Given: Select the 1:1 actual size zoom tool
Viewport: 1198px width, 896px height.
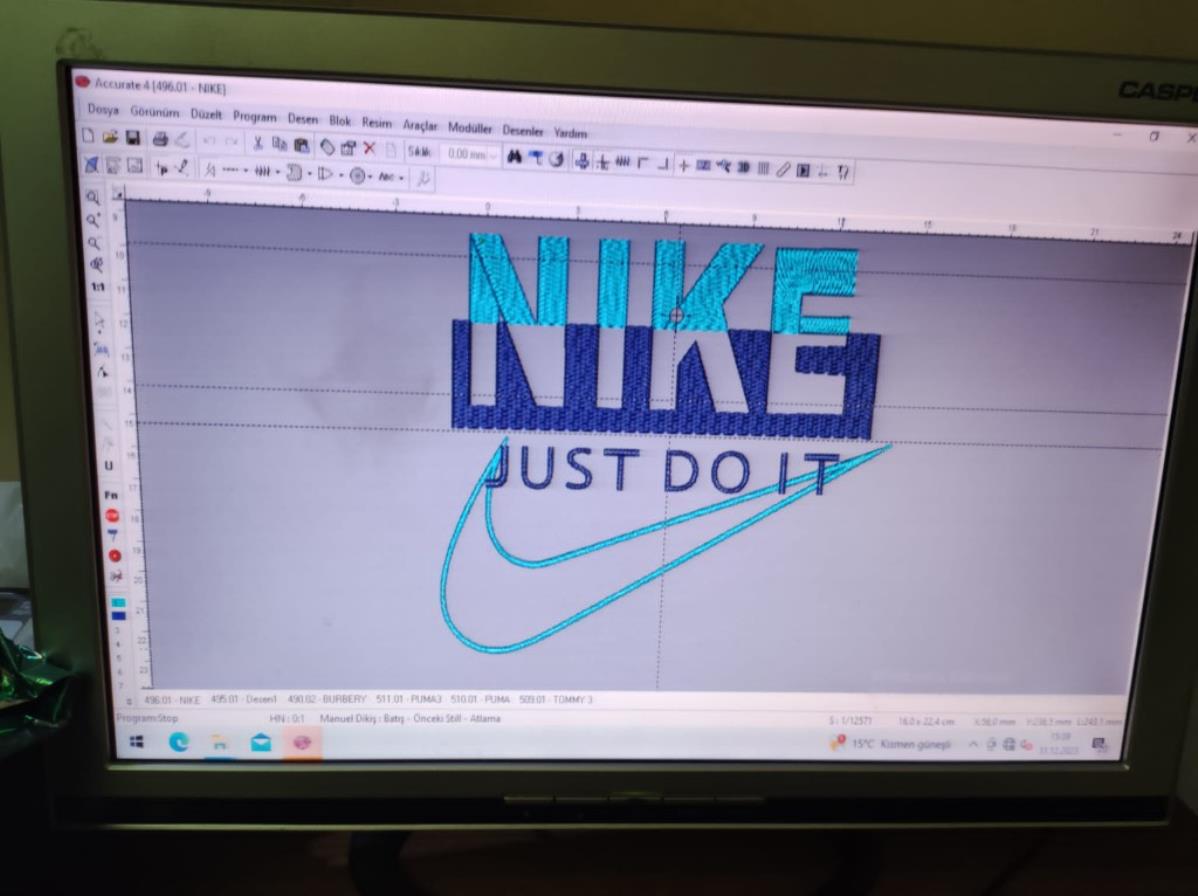Looking at the screenshot, I should pyautogui.click(x=98, y=287).
